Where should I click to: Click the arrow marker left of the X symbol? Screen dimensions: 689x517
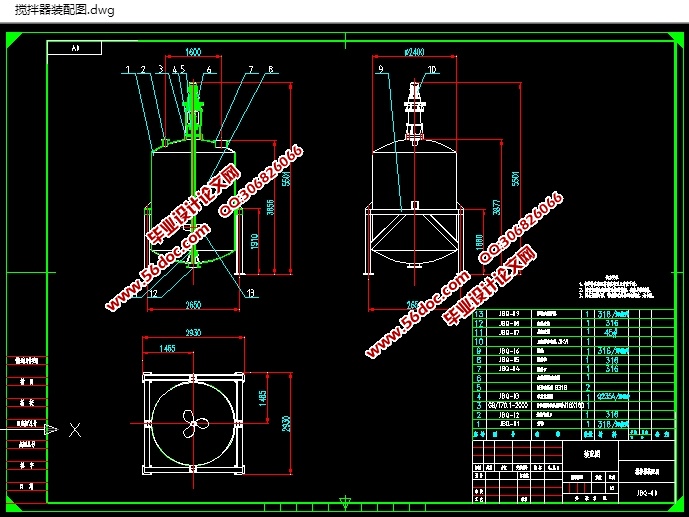tap(52, 430)
